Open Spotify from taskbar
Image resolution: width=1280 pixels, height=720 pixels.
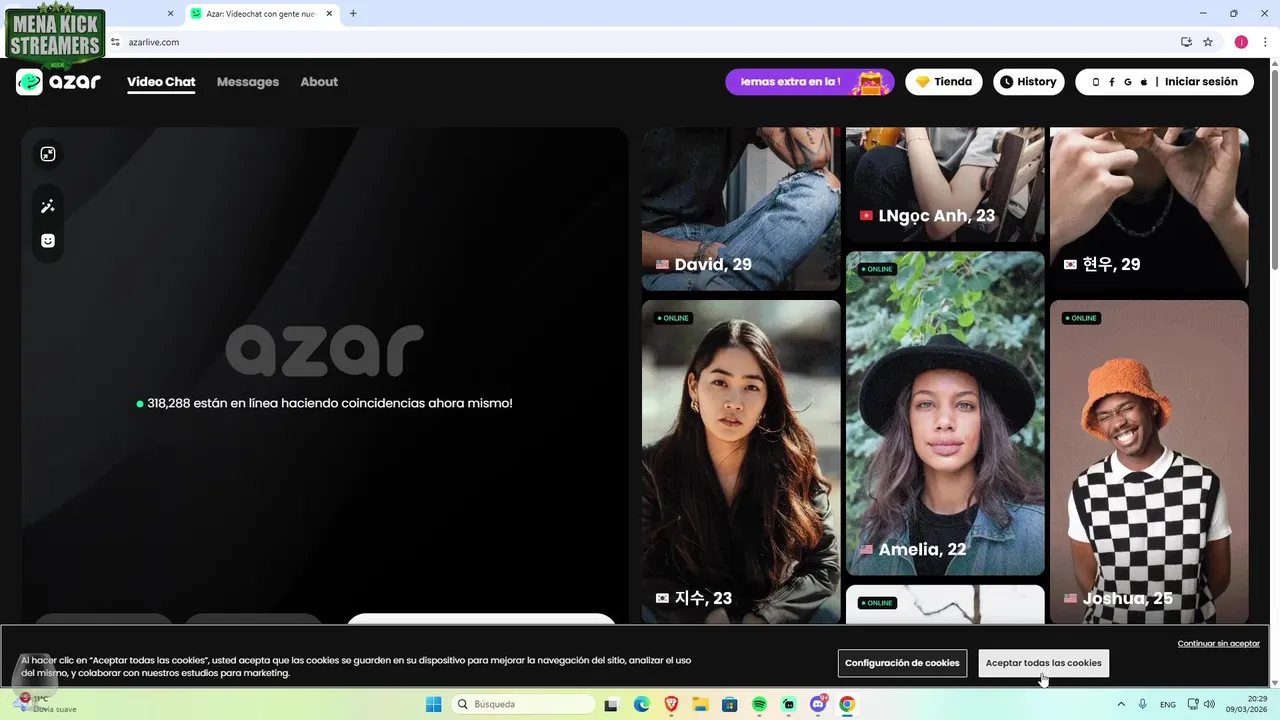tap(759, 704)
